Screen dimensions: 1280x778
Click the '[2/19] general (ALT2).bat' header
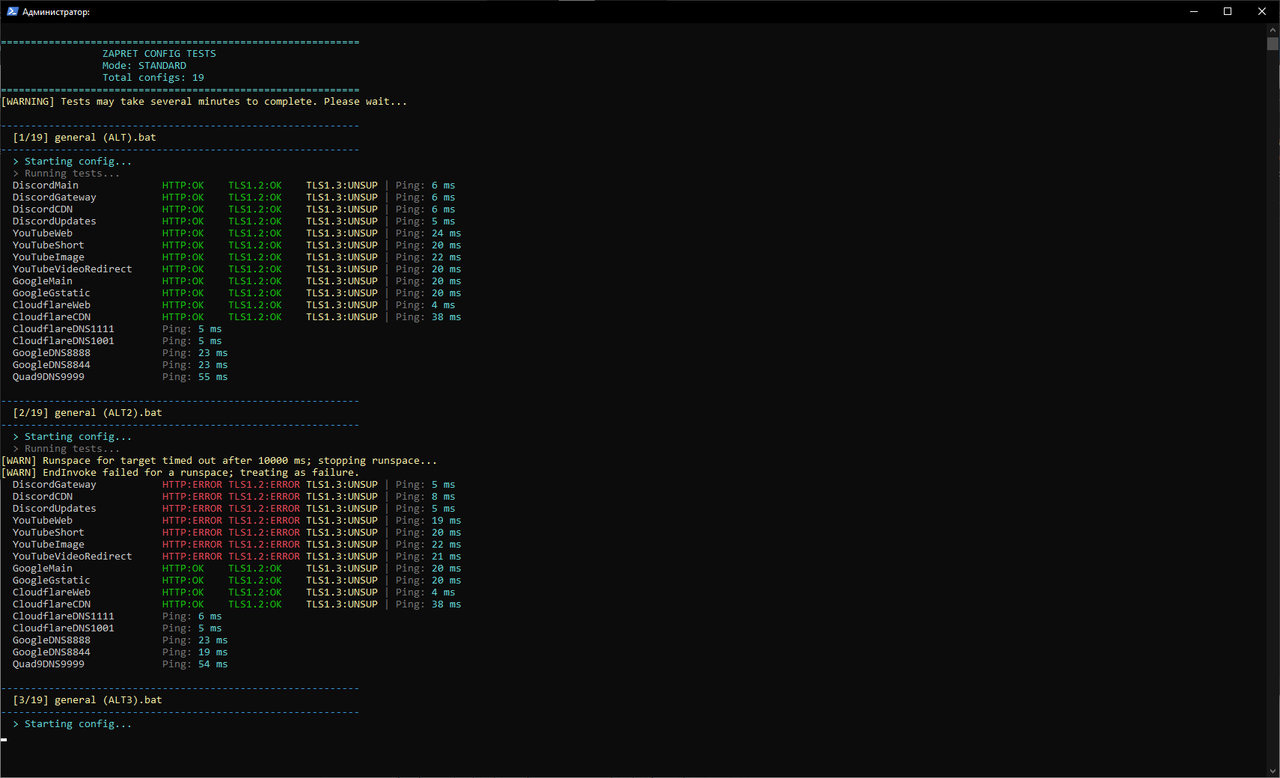point(87,412)
